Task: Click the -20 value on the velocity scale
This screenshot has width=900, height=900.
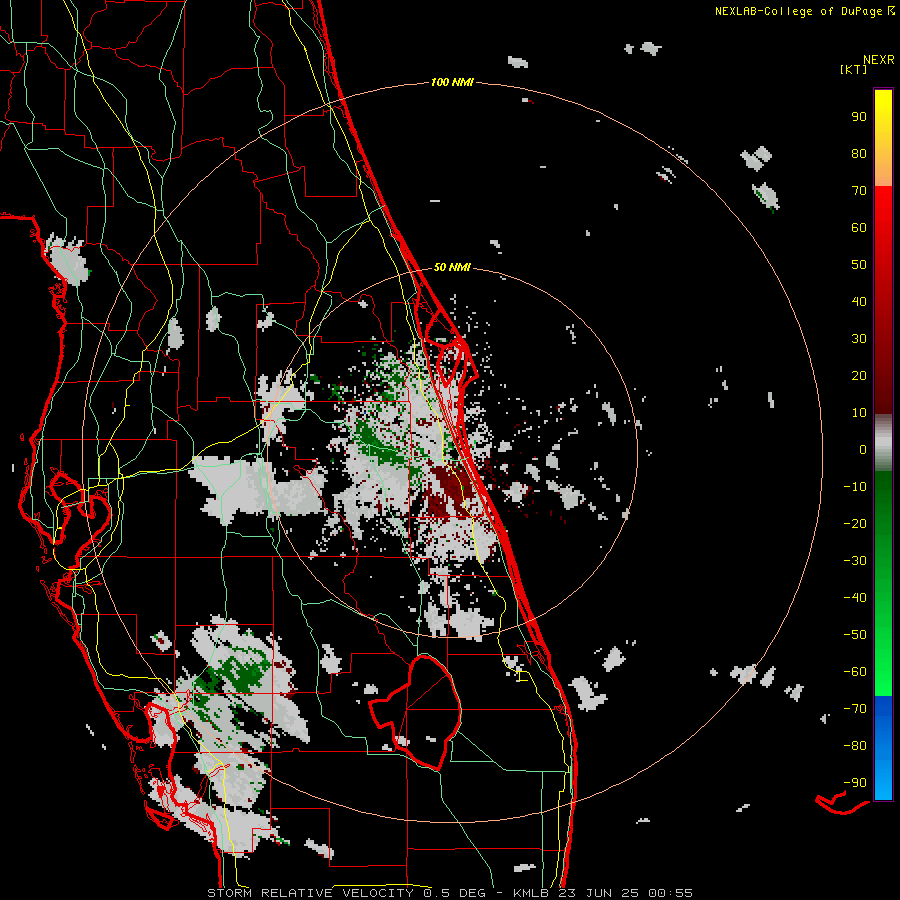Action: tap(855, 524)
